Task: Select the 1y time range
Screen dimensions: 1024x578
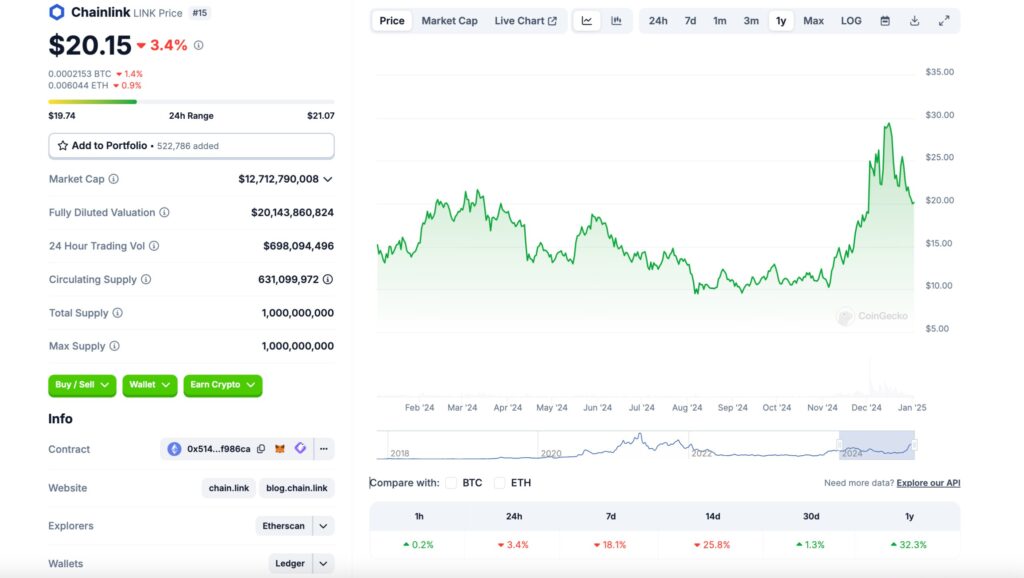Action: click(781, 21)
